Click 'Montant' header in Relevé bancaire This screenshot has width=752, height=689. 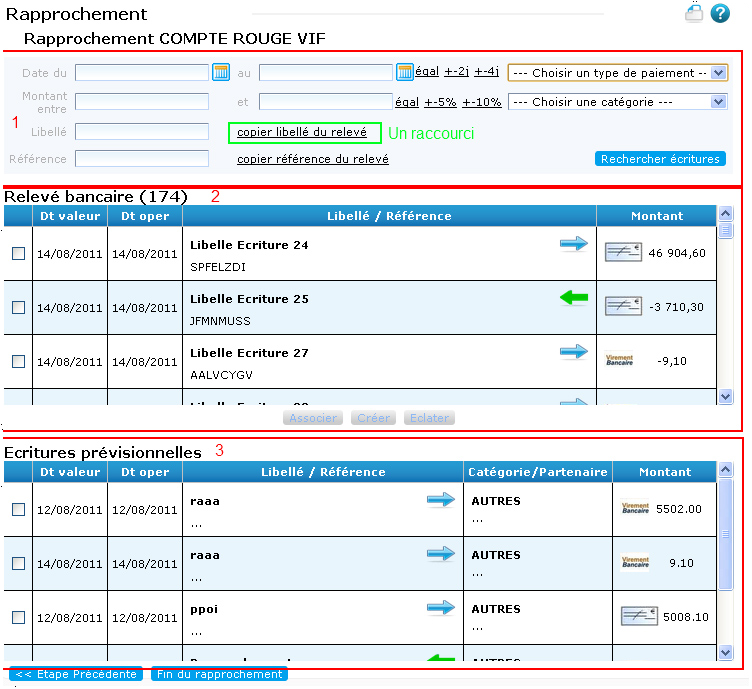pos(657,216)
